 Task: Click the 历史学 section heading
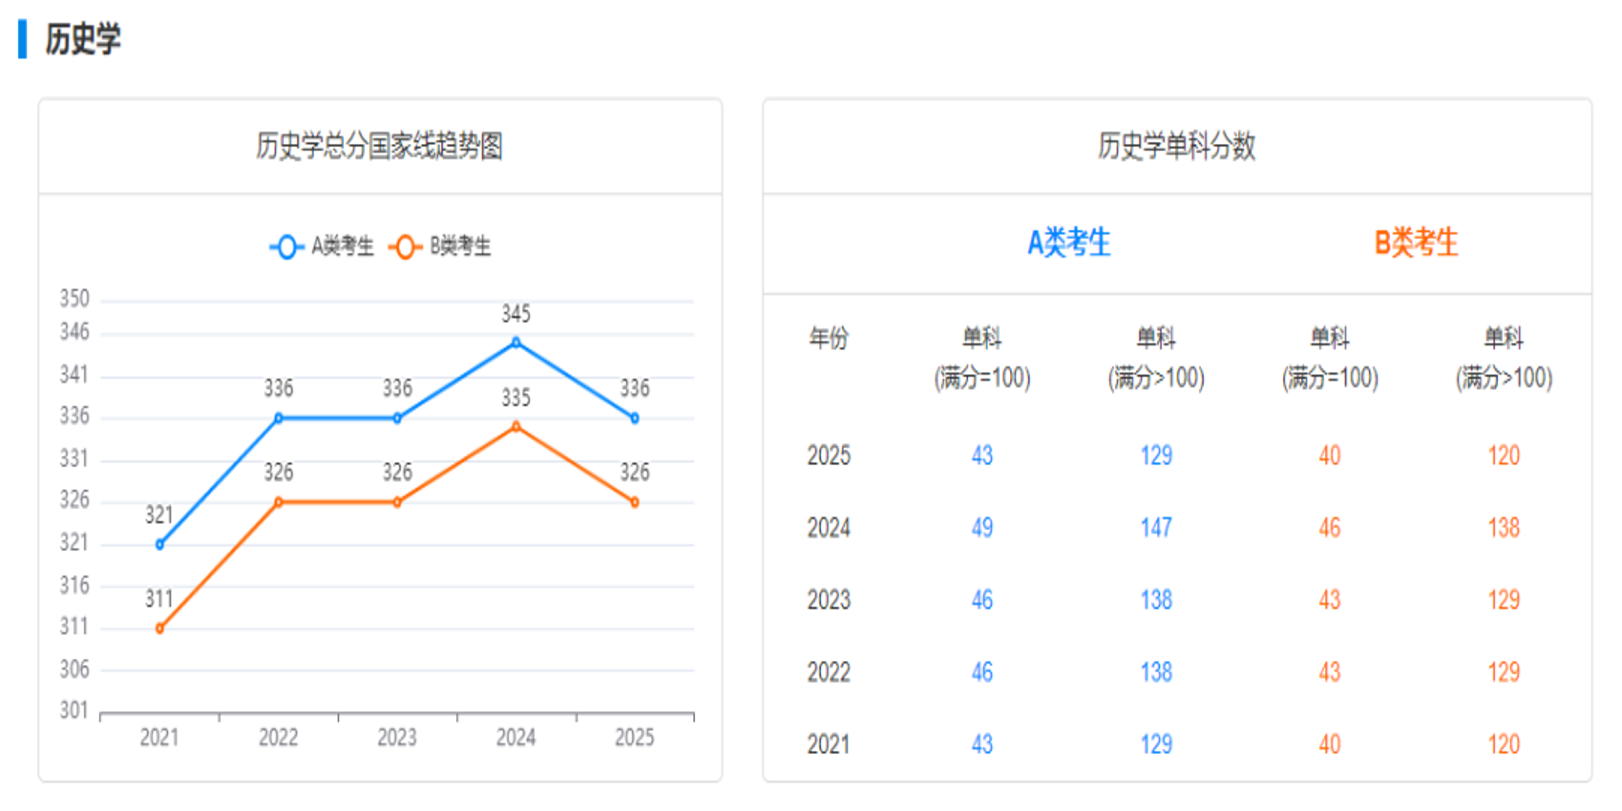click(82, 40)
